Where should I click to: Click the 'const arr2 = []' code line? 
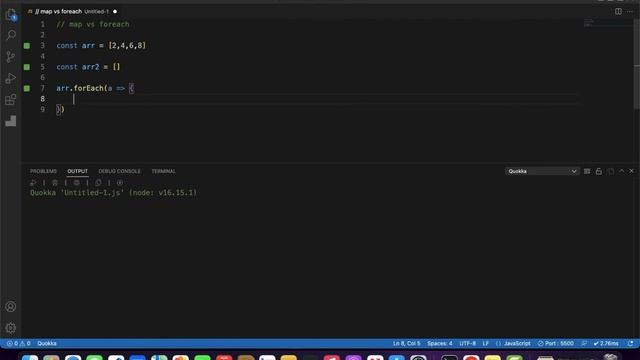(88, 67)
